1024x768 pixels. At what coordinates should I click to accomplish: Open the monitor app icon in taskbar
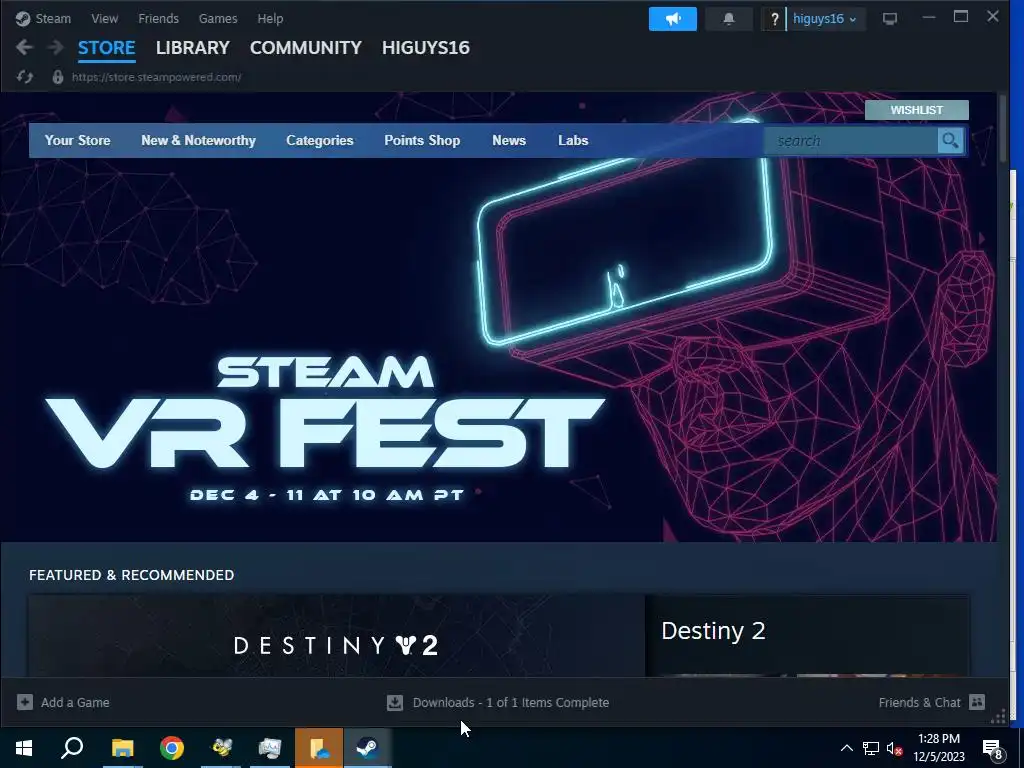270,748
